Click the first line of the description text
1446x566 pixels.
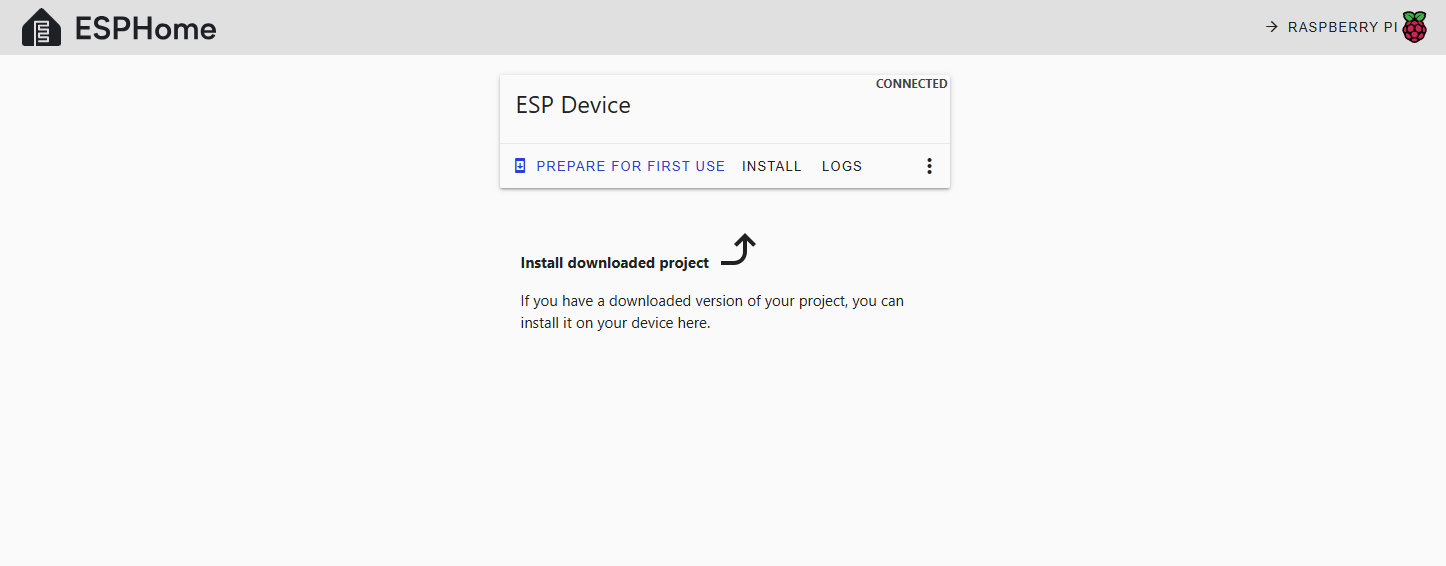pyautogui.click(x=711, y=300)
